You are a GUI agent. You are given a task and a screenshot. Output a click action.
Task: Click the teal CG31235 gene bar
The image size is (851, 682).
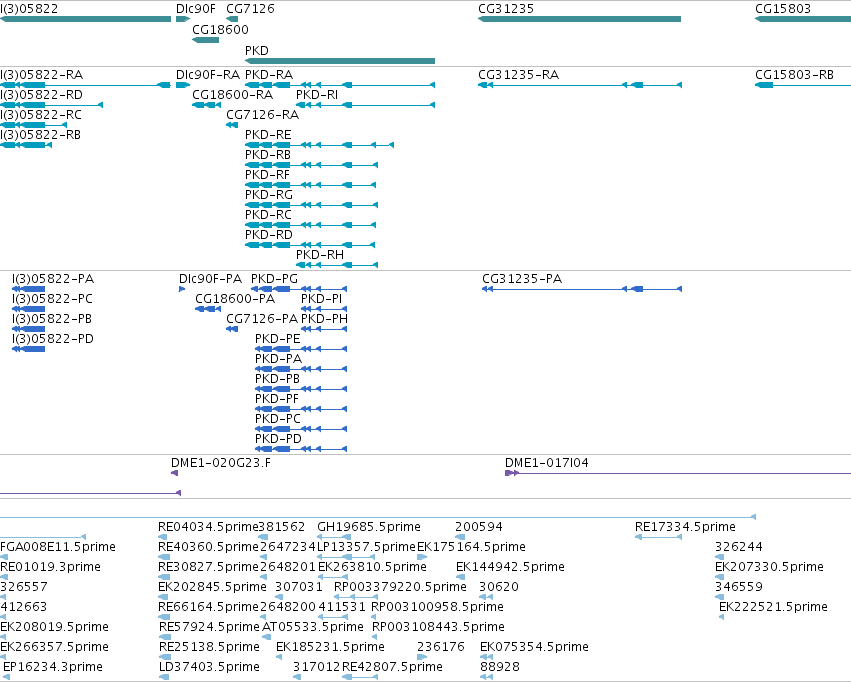(x=580, y=19)
